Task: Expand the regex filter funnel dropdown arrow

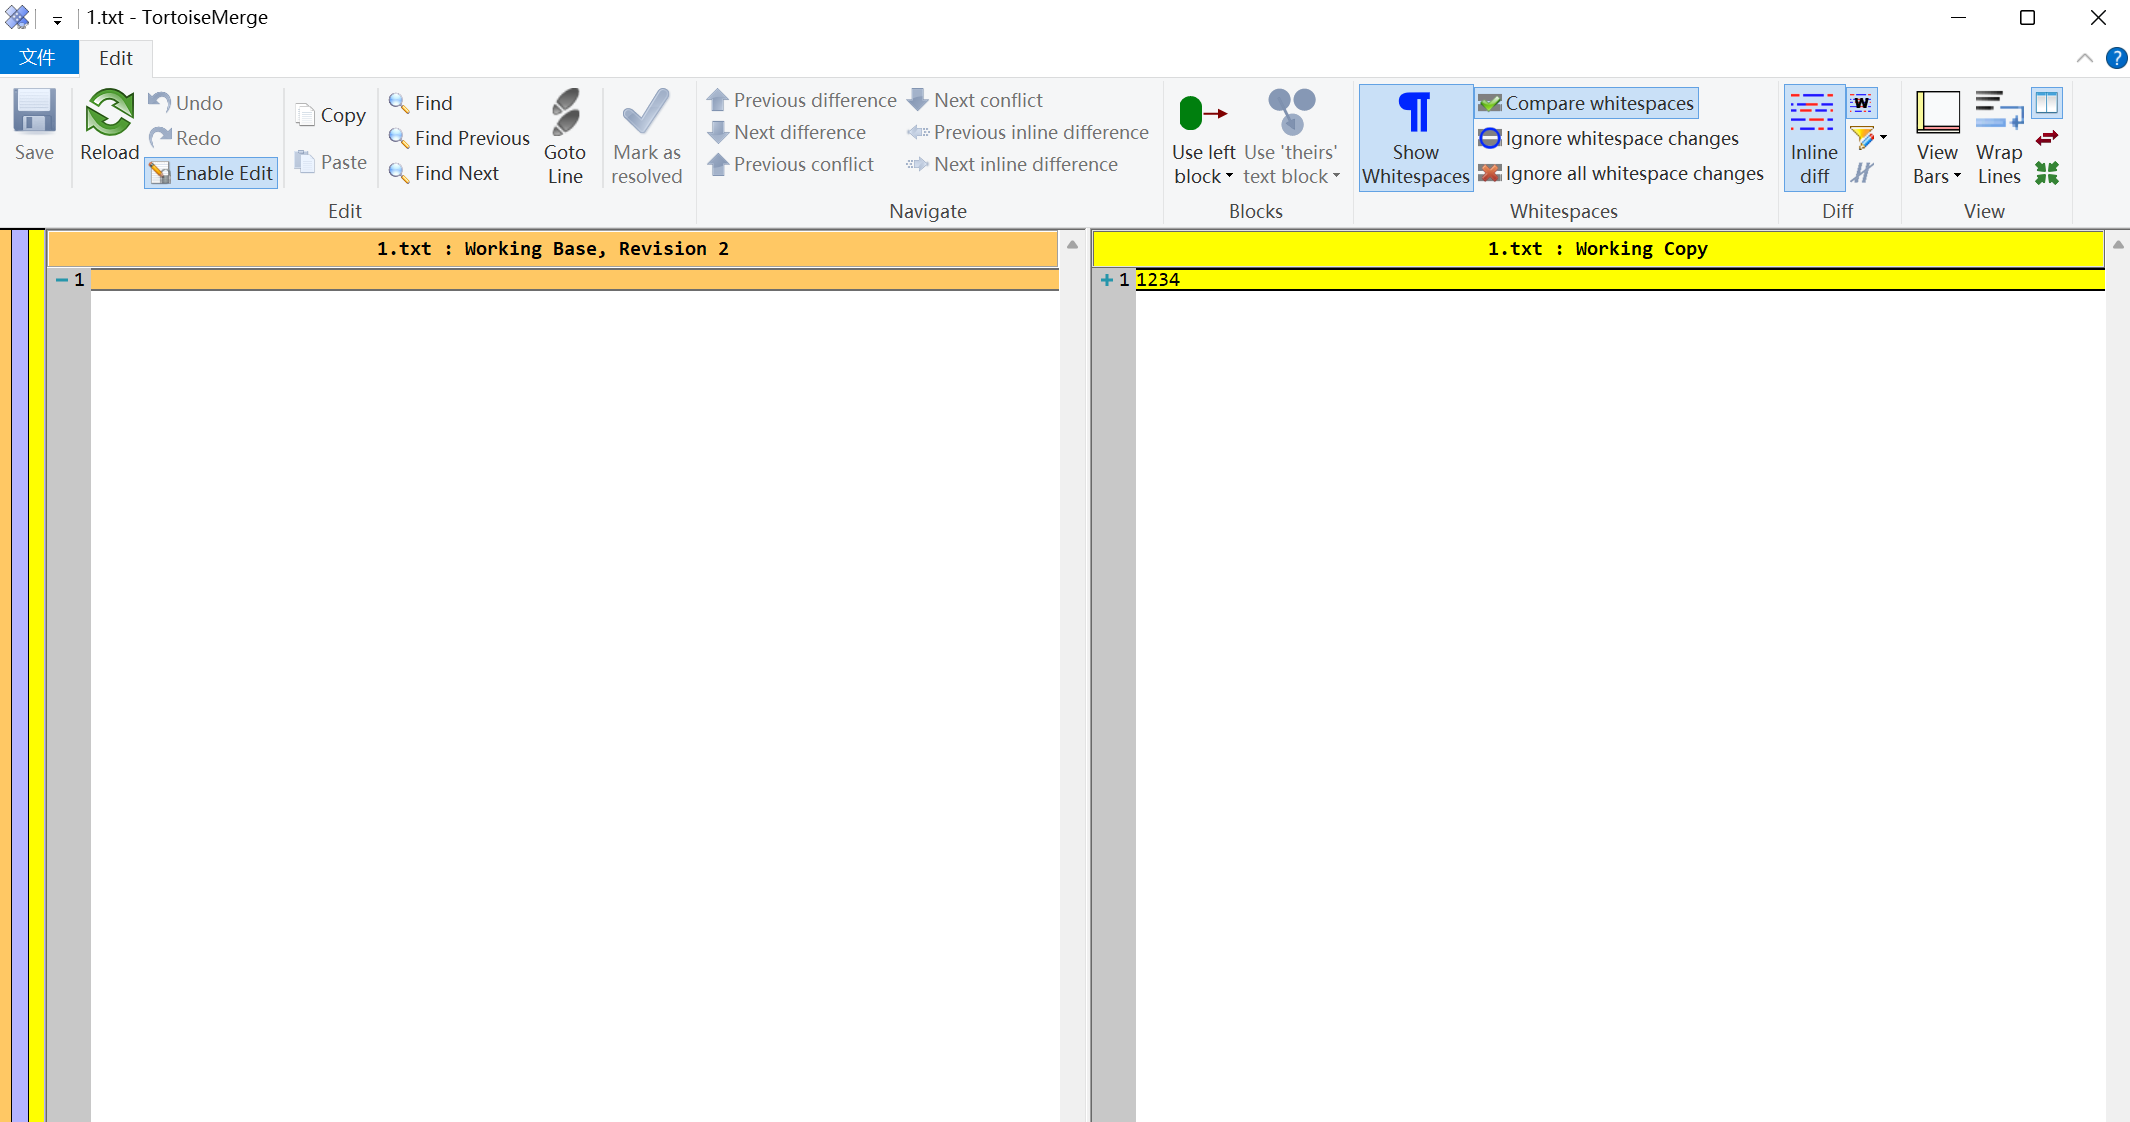Action: pos(1884,138)
